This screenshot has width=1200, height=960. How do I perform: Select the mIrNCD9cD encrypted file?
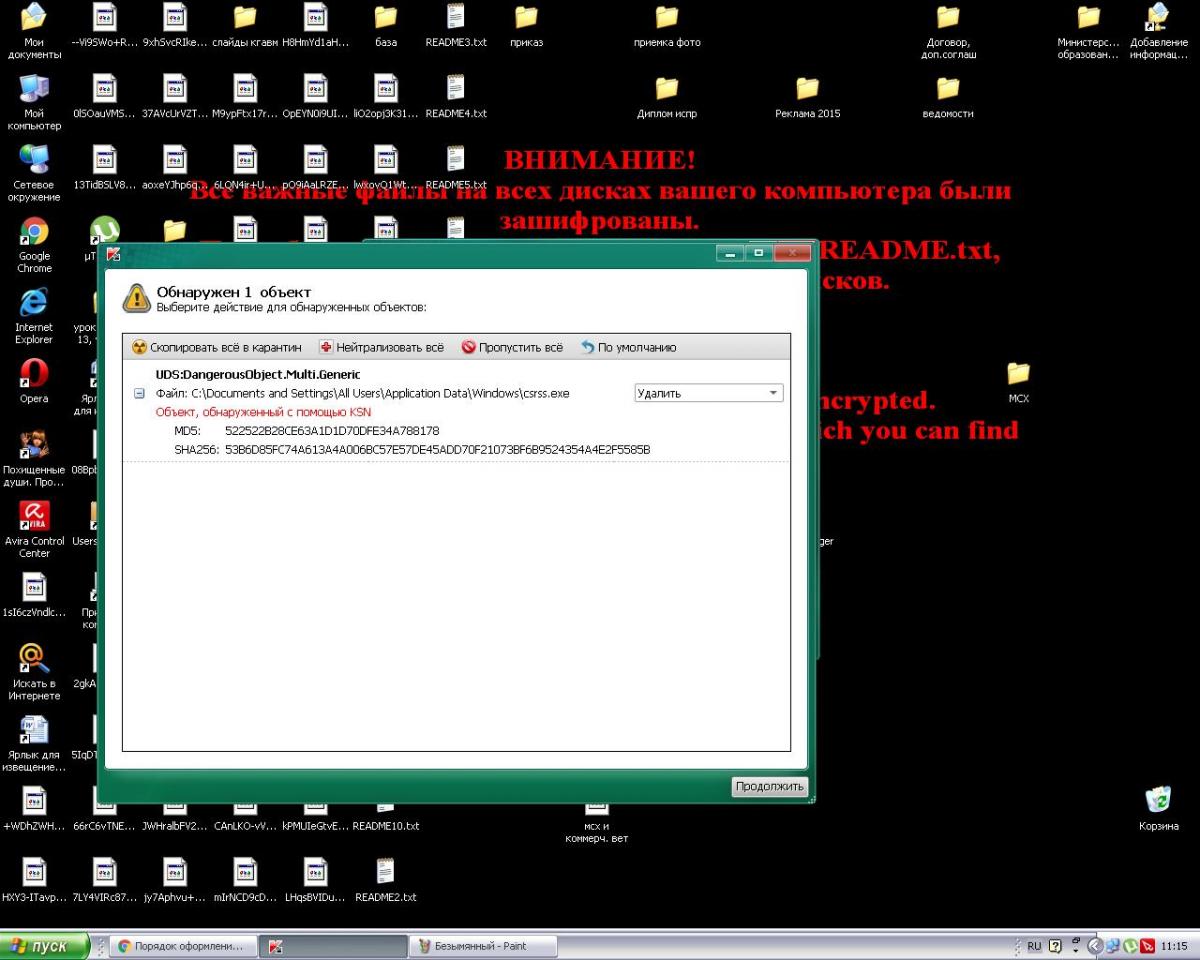245,879
